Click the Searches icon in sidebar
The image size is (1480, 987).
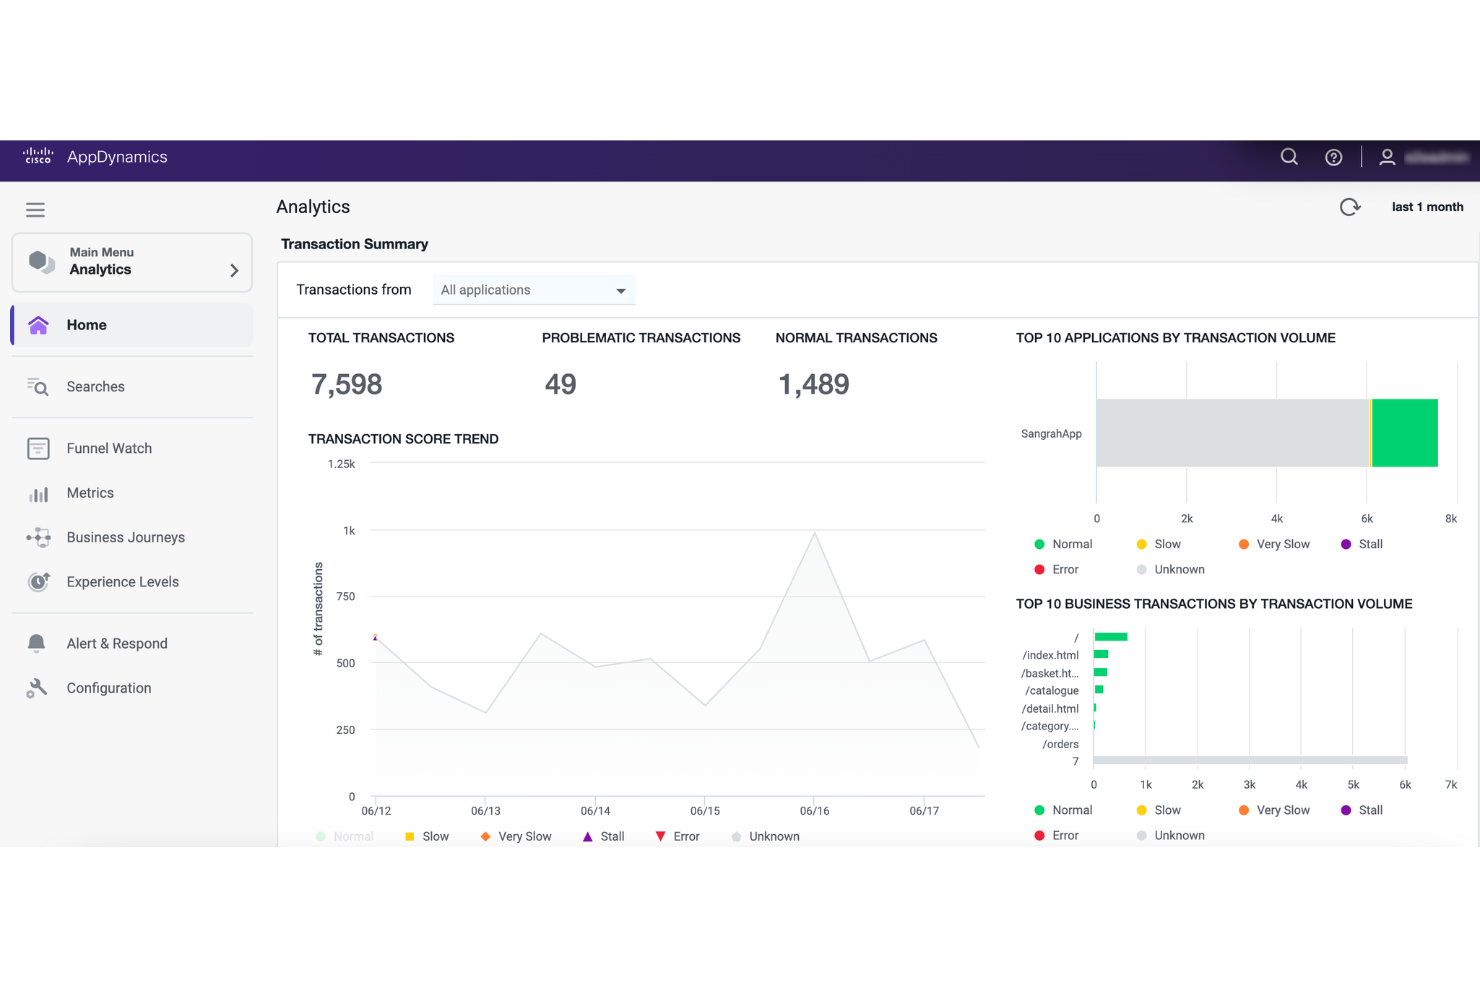click(x=38, y=387)
